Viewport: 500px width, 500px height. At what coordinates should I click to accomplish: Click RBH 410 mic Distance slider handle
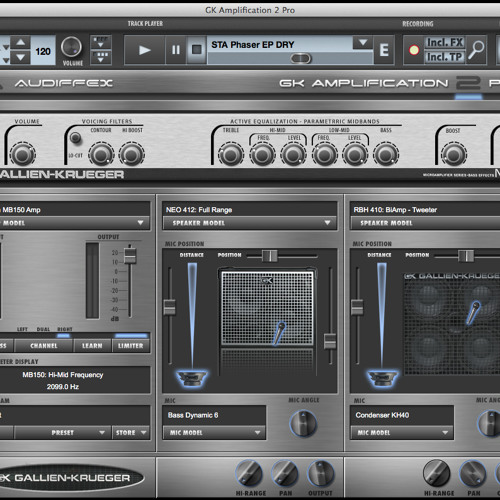click(357, 307)
